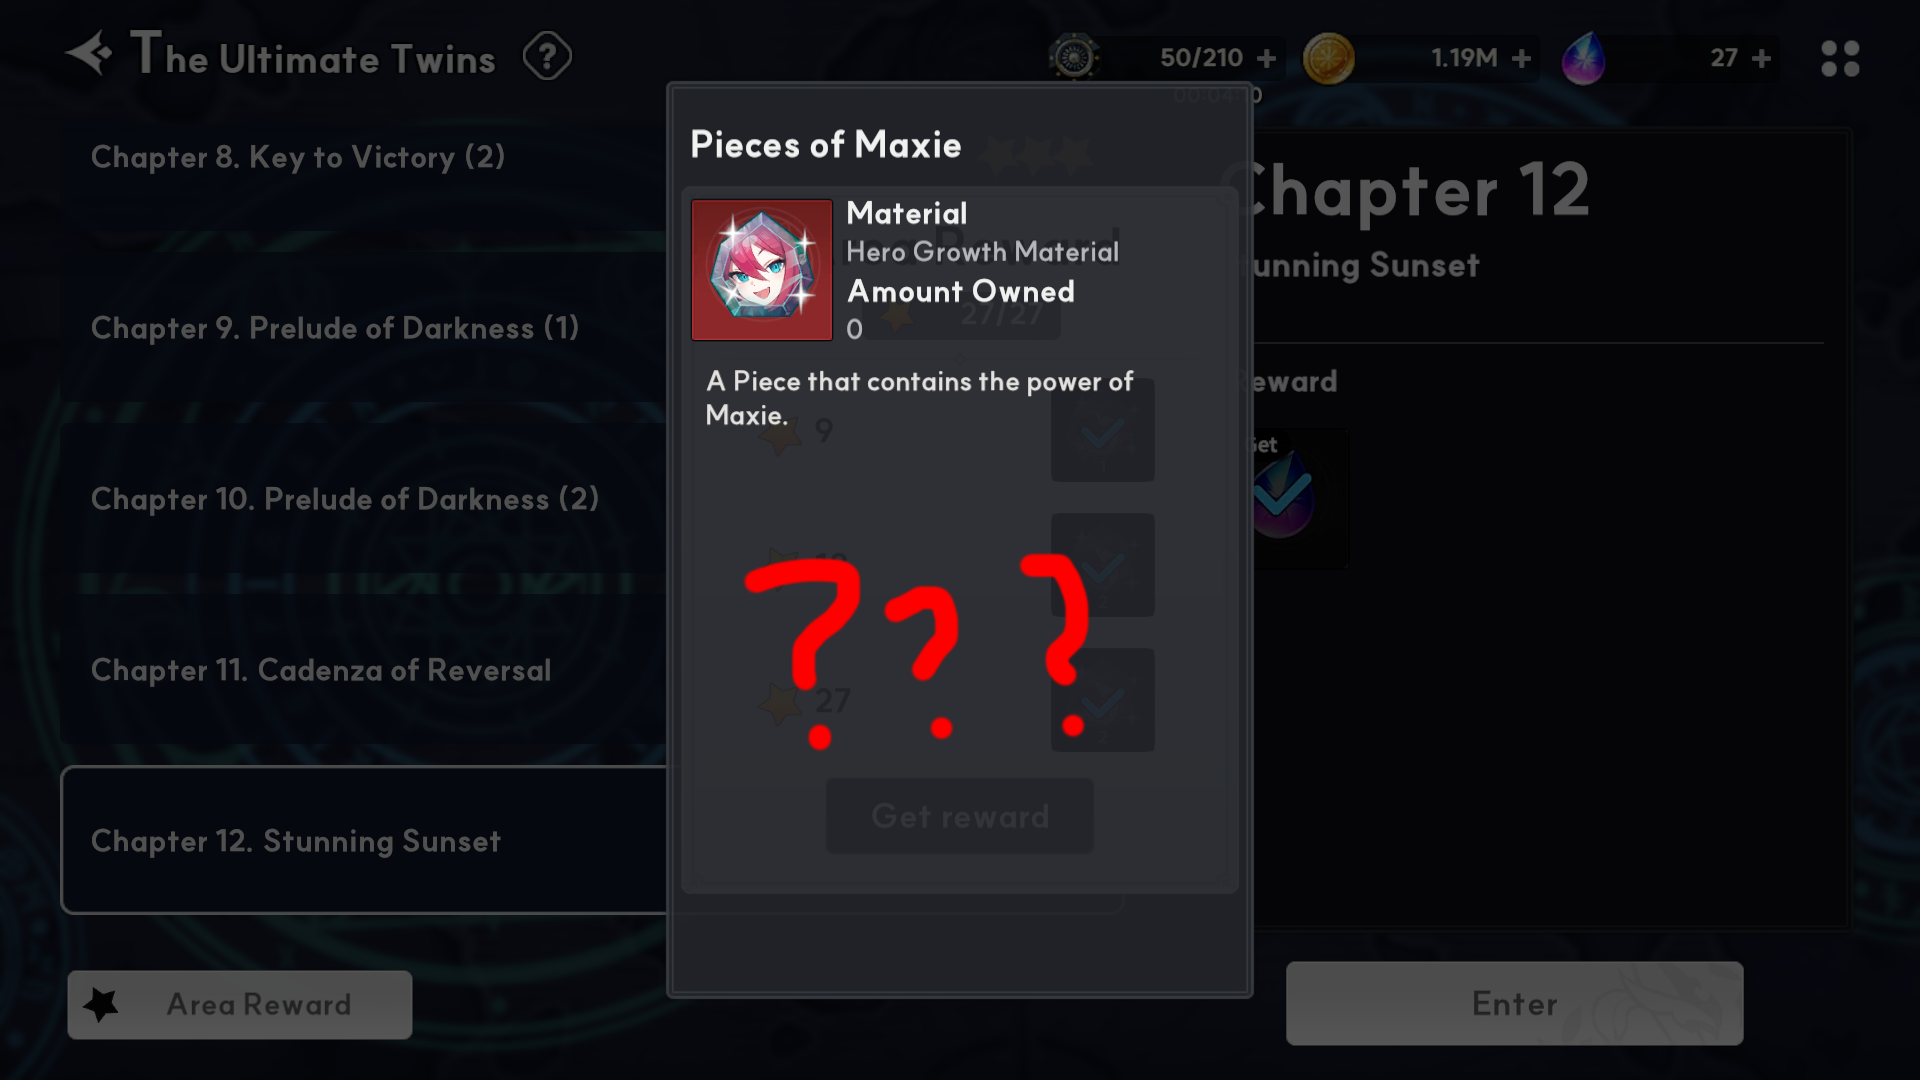This screenshot has height=1080, width=1920.
Task: Tap the Pieces of Maxie item portrait
Action: click(x=762, y=270)
